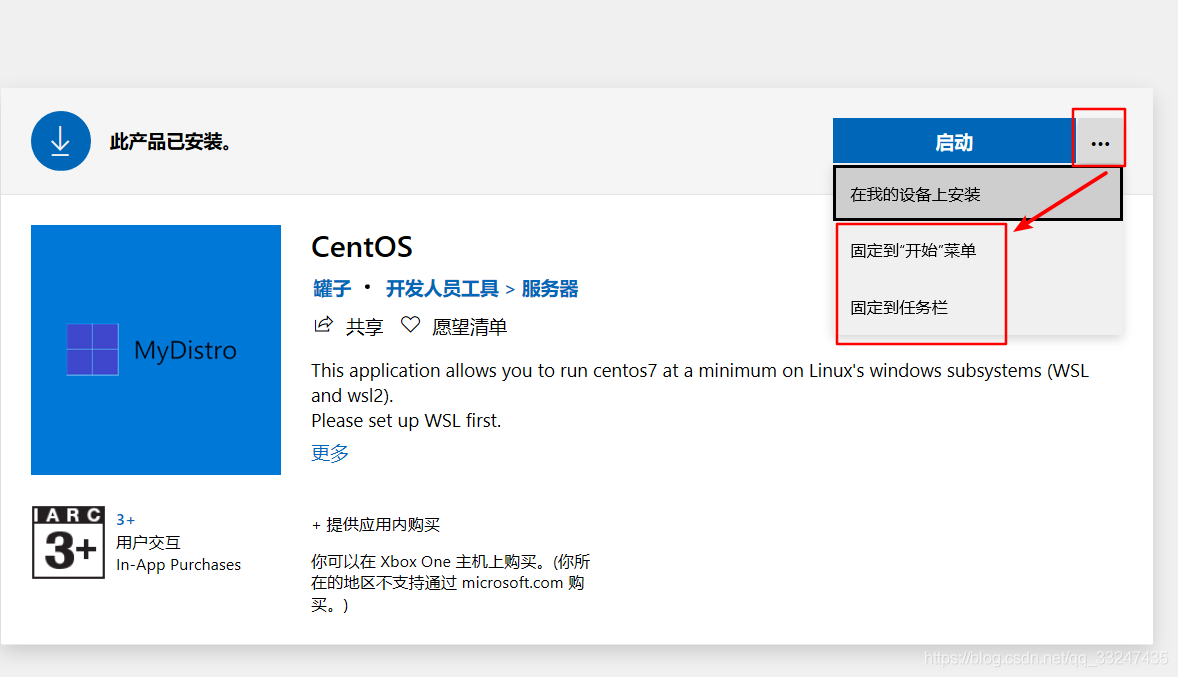
Task: Click the 此产品已安装。 status text
Action: coord(170,141)
